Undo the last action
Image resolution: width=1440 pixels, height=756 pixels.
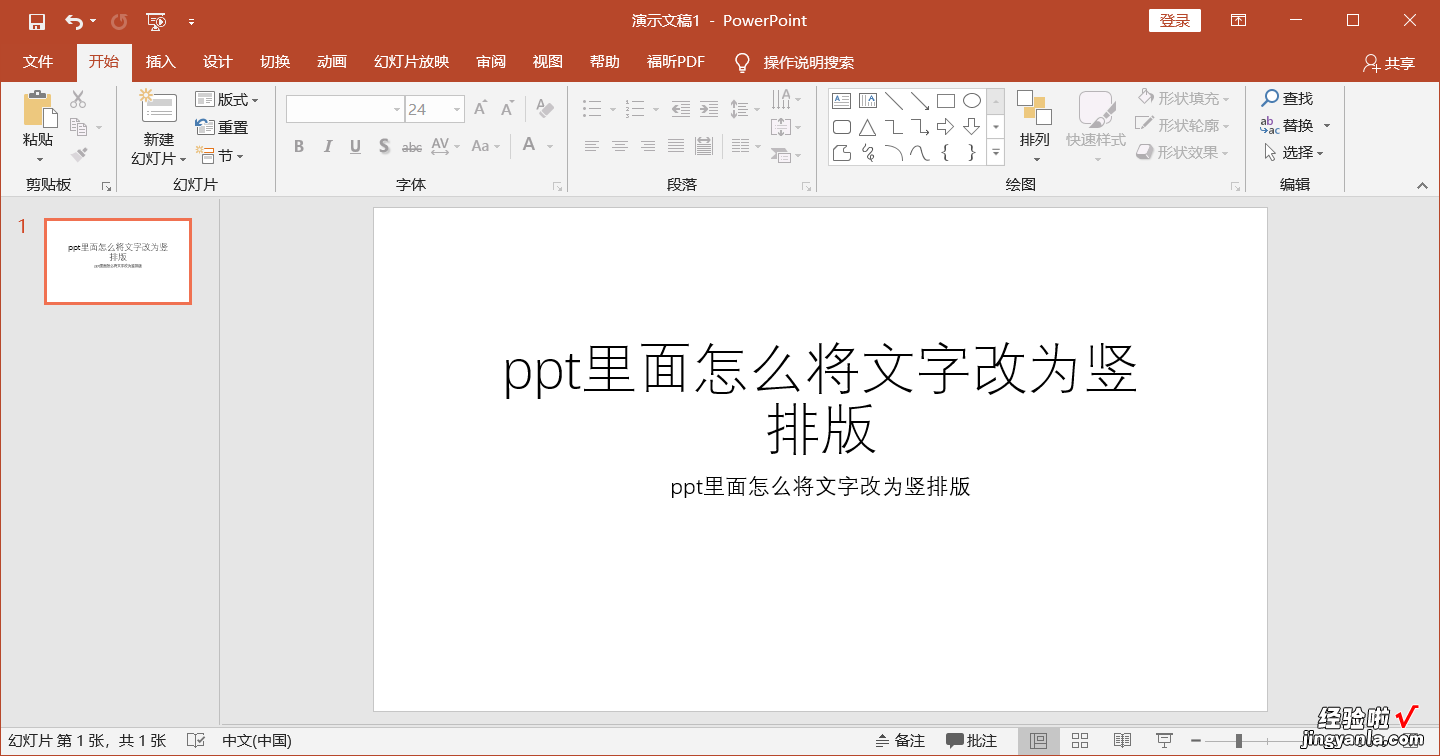[x=74, y=21]
